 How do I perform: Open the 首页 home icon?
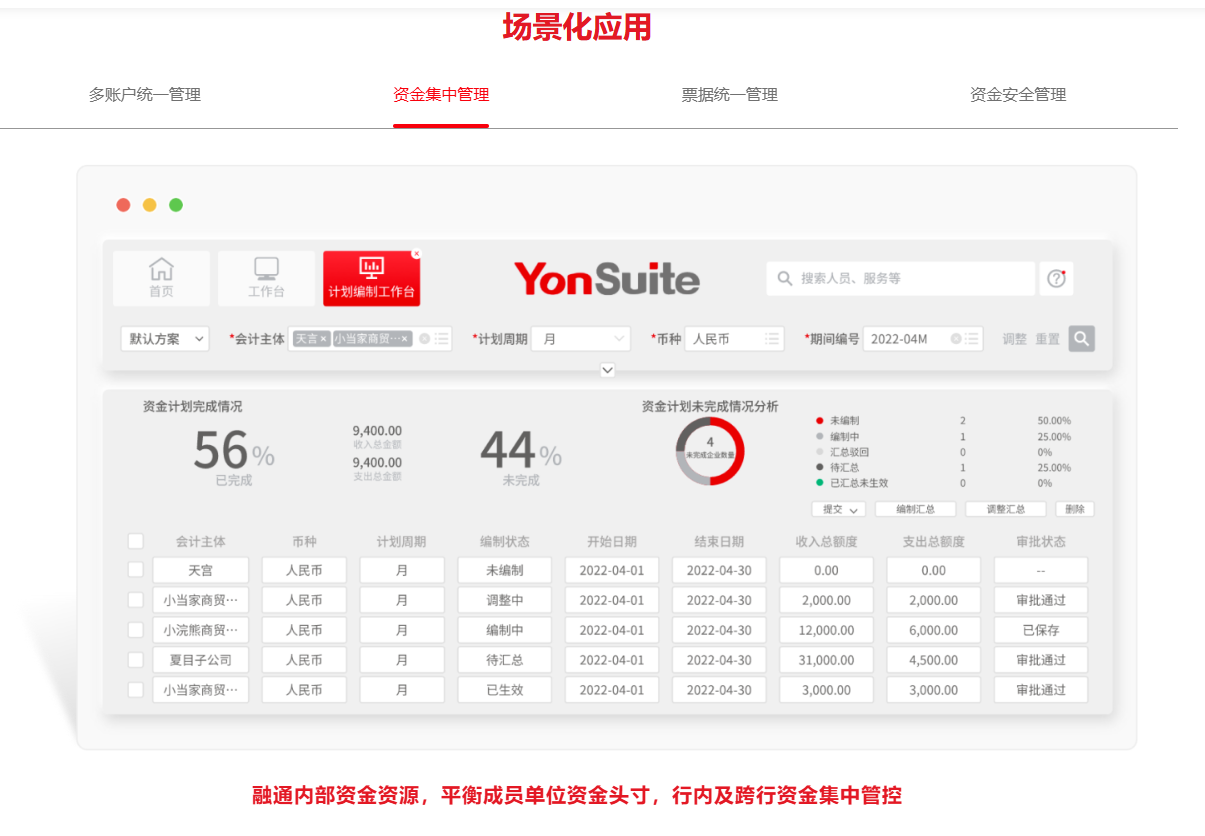[161, 277]
